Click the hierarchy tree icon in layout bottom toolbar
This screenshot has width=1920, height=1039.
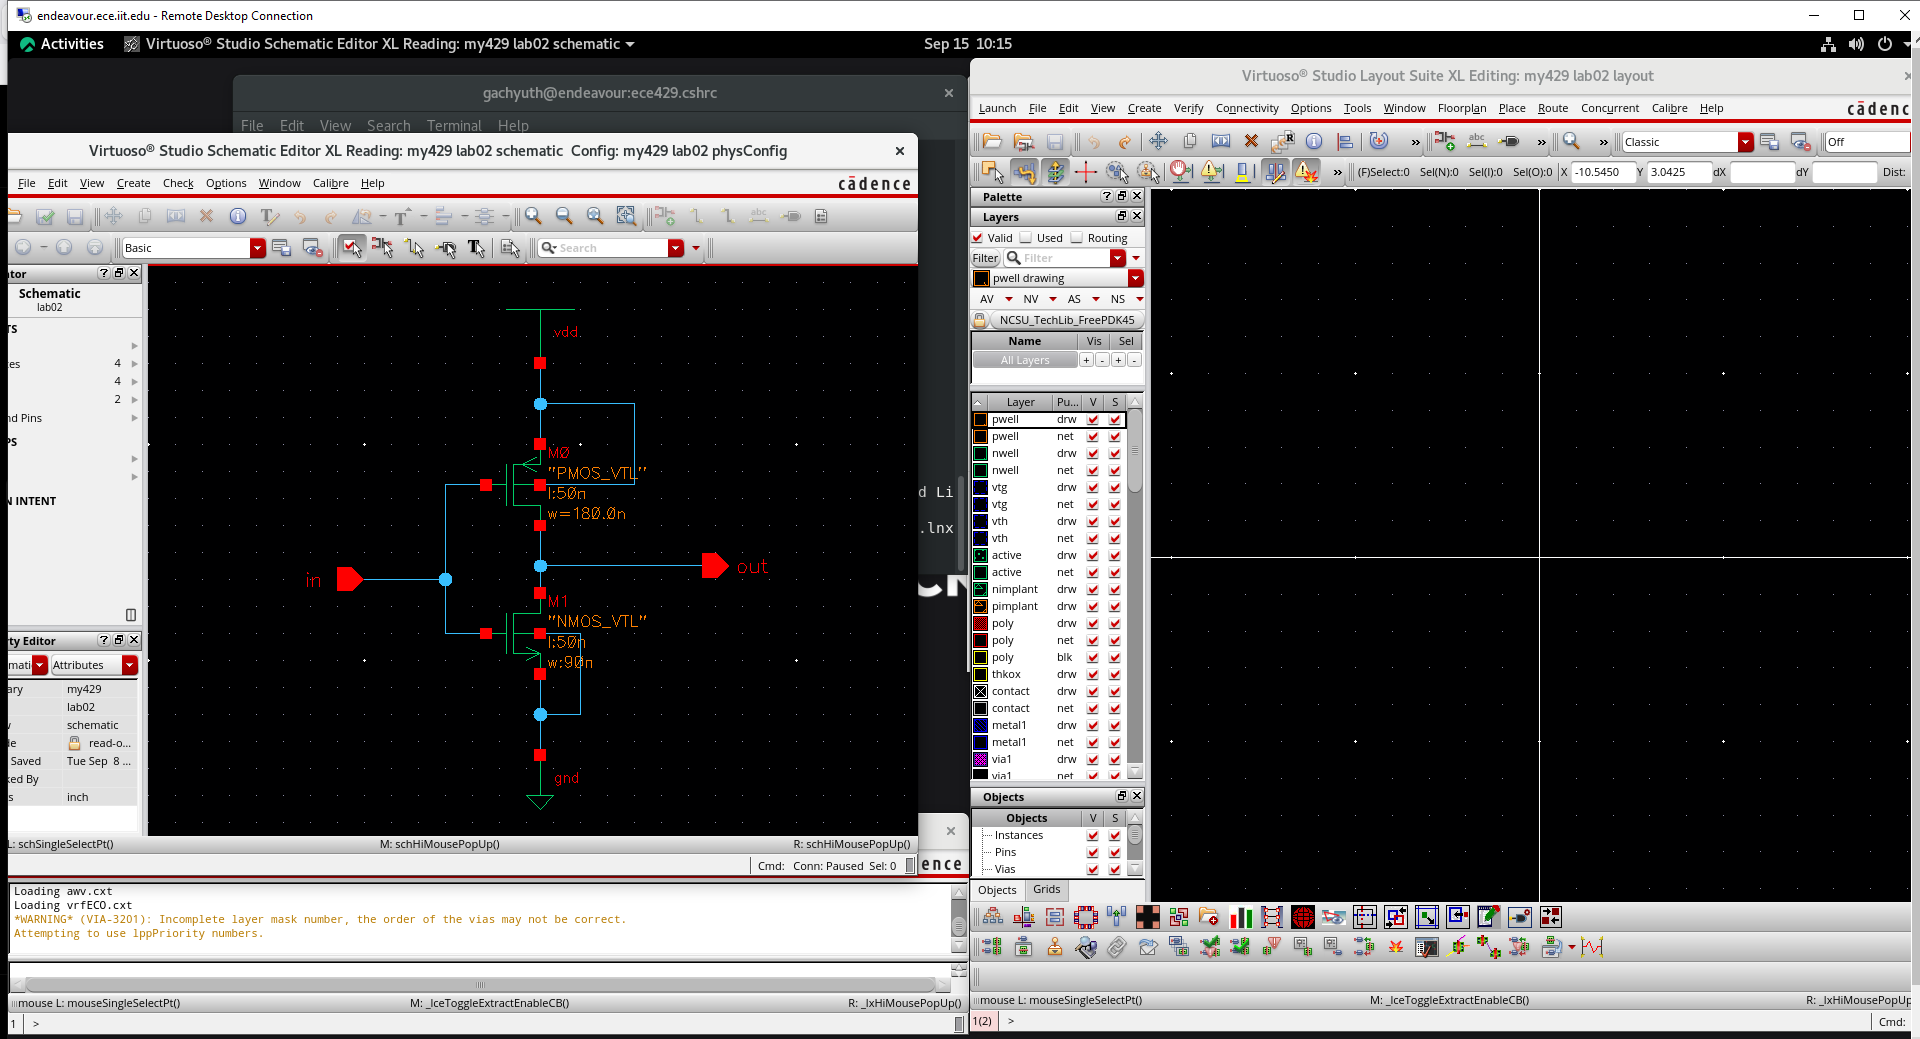coord(993,917)
